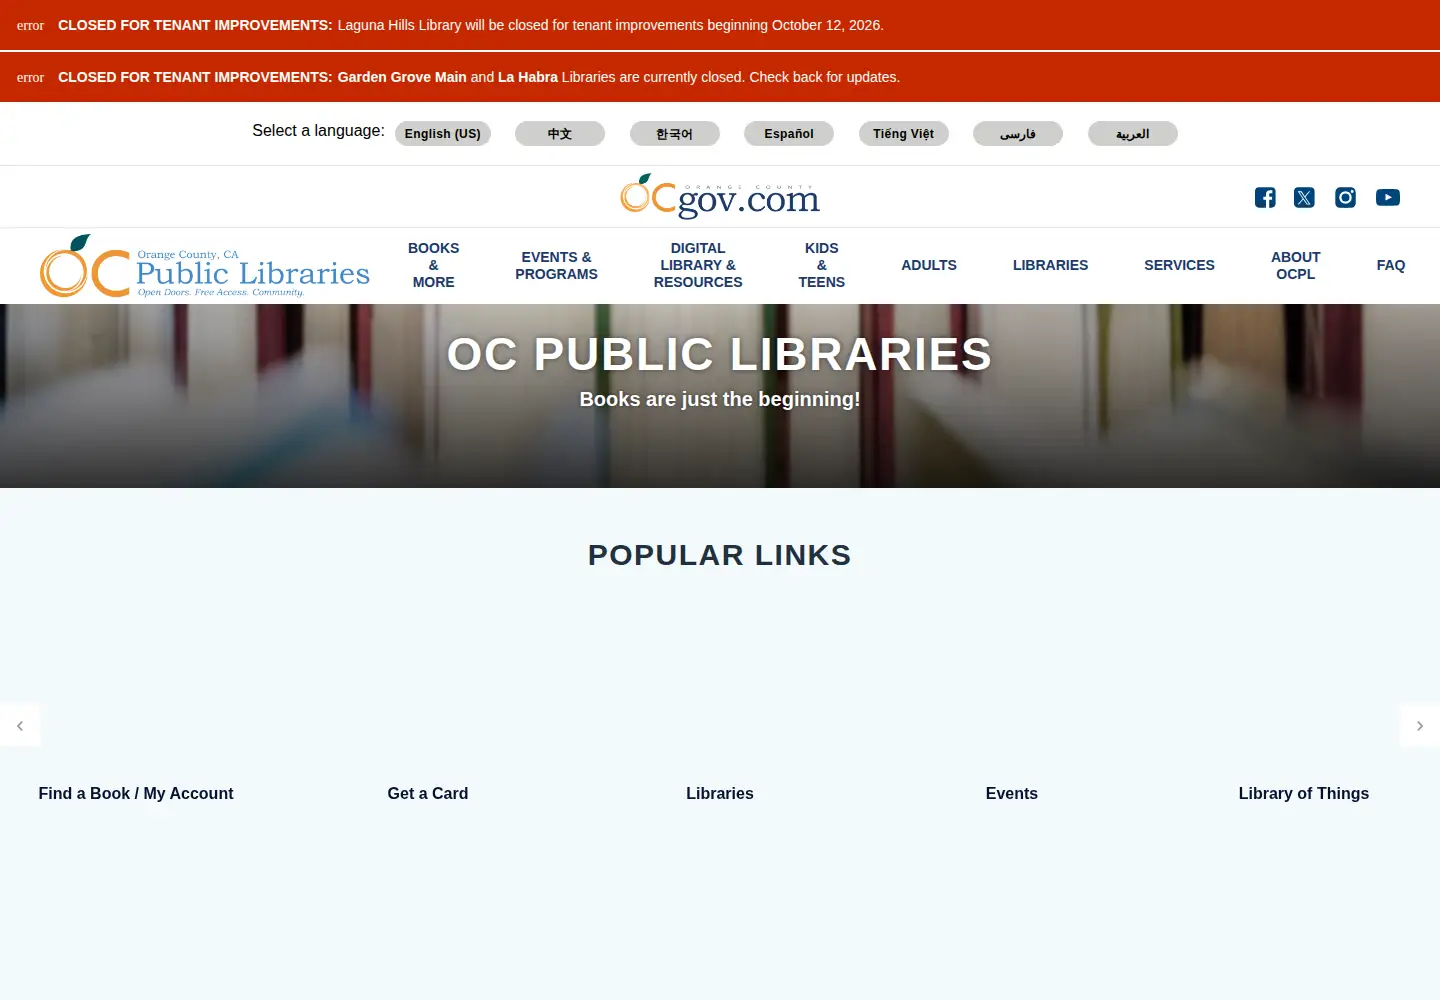Switch language to العربية
This screenshot has width=1440, height=1000.
pyautogui.click(x=1133, y=134)
